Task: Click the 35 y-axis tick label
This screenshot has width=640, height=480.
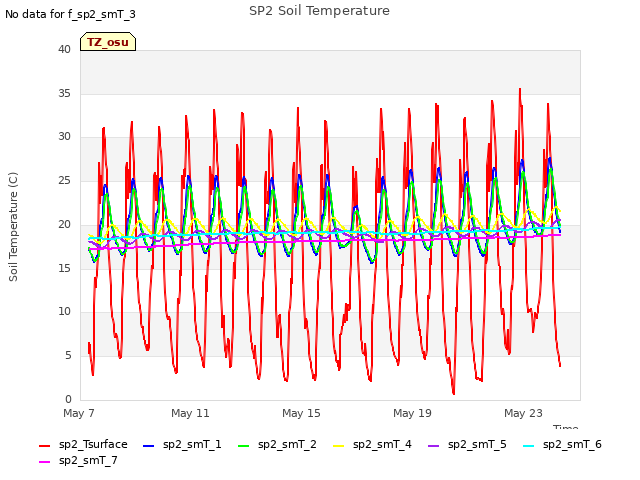Action: point(64,93)
